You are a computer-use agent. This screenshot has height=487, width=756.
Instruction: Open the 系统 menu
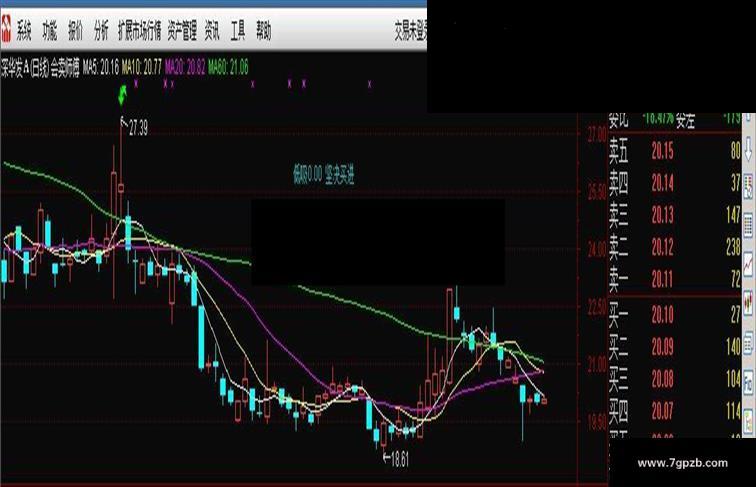pos(24,31)
